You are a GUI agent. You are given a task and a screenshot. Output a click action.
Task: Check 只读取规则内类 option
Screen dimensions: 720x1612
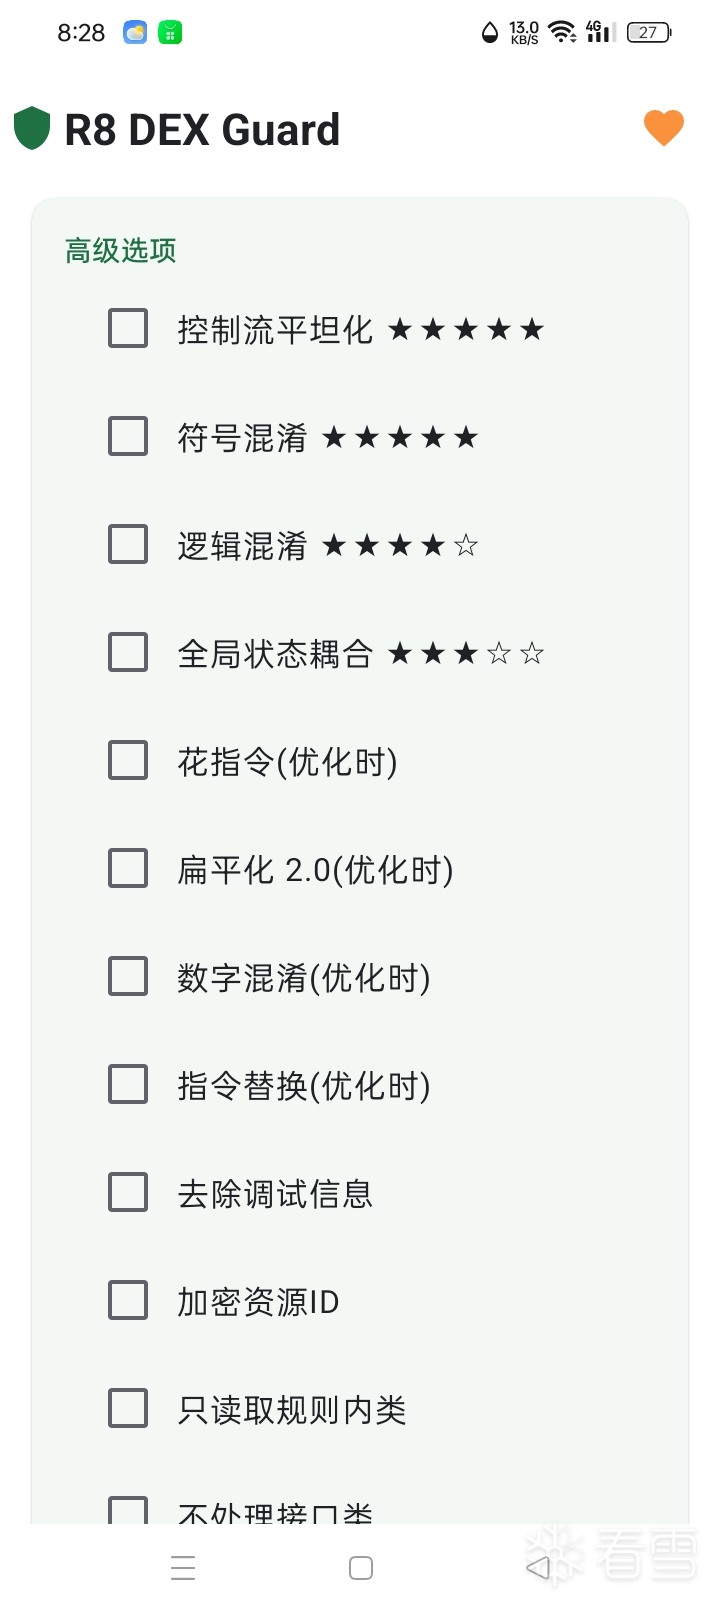point(128,1408)
